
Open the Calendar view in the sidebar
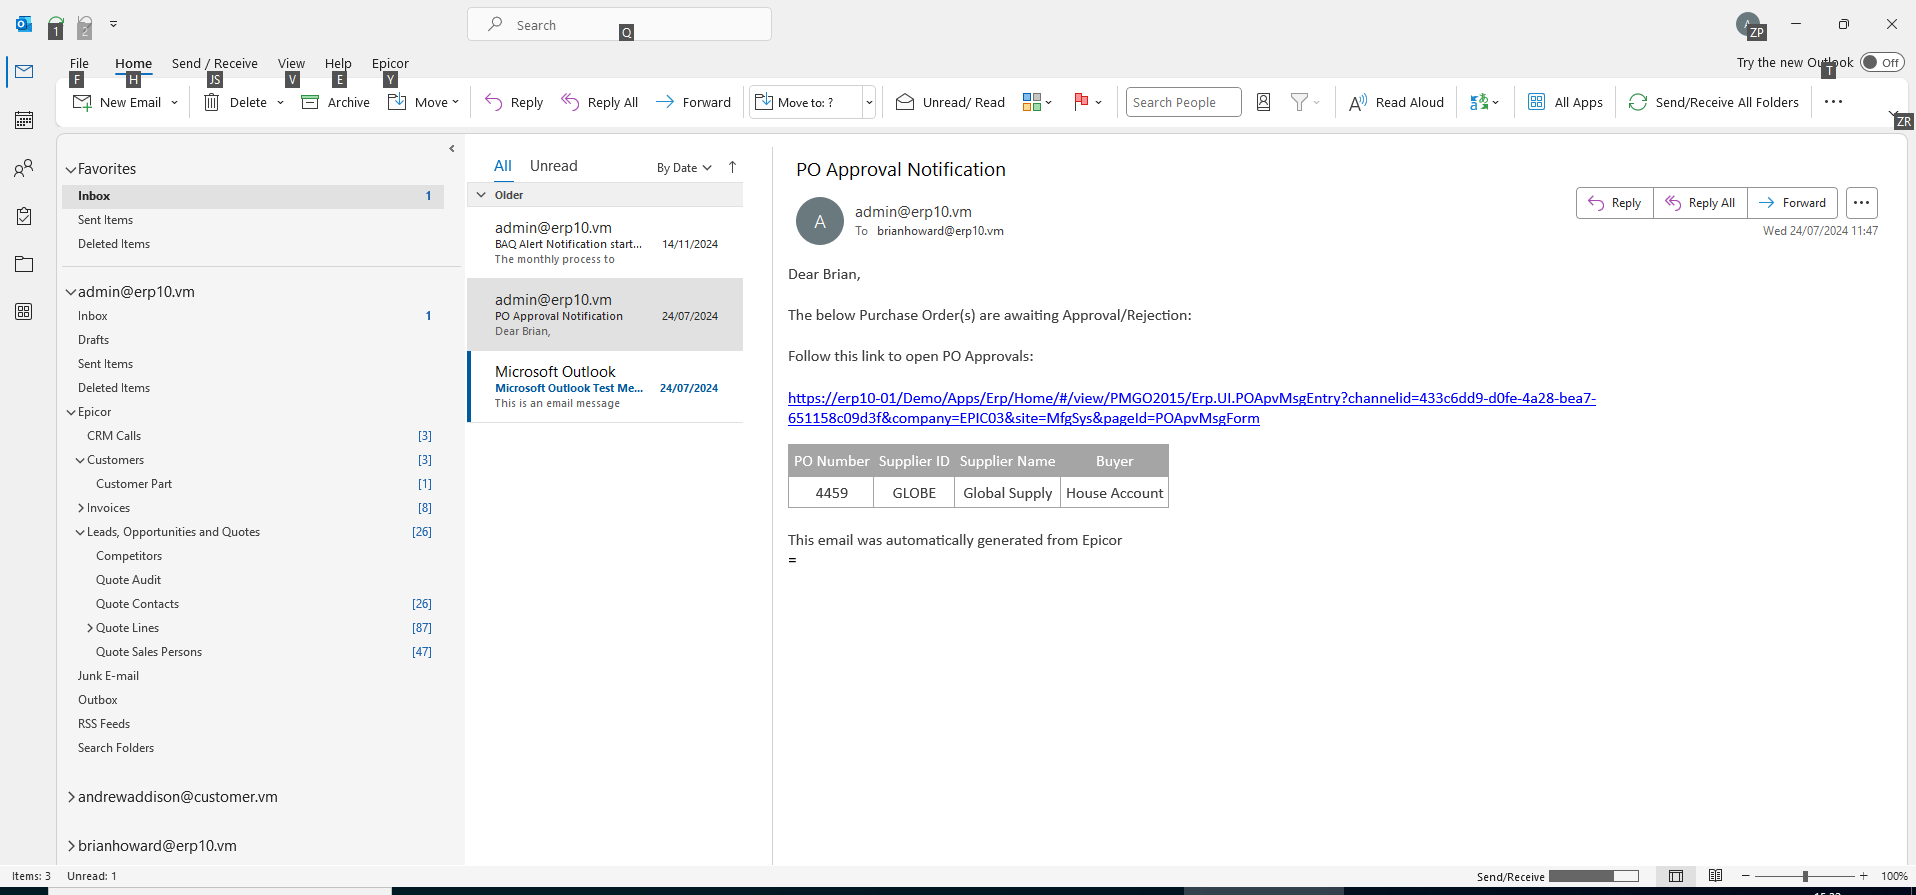tap(24, 120)
